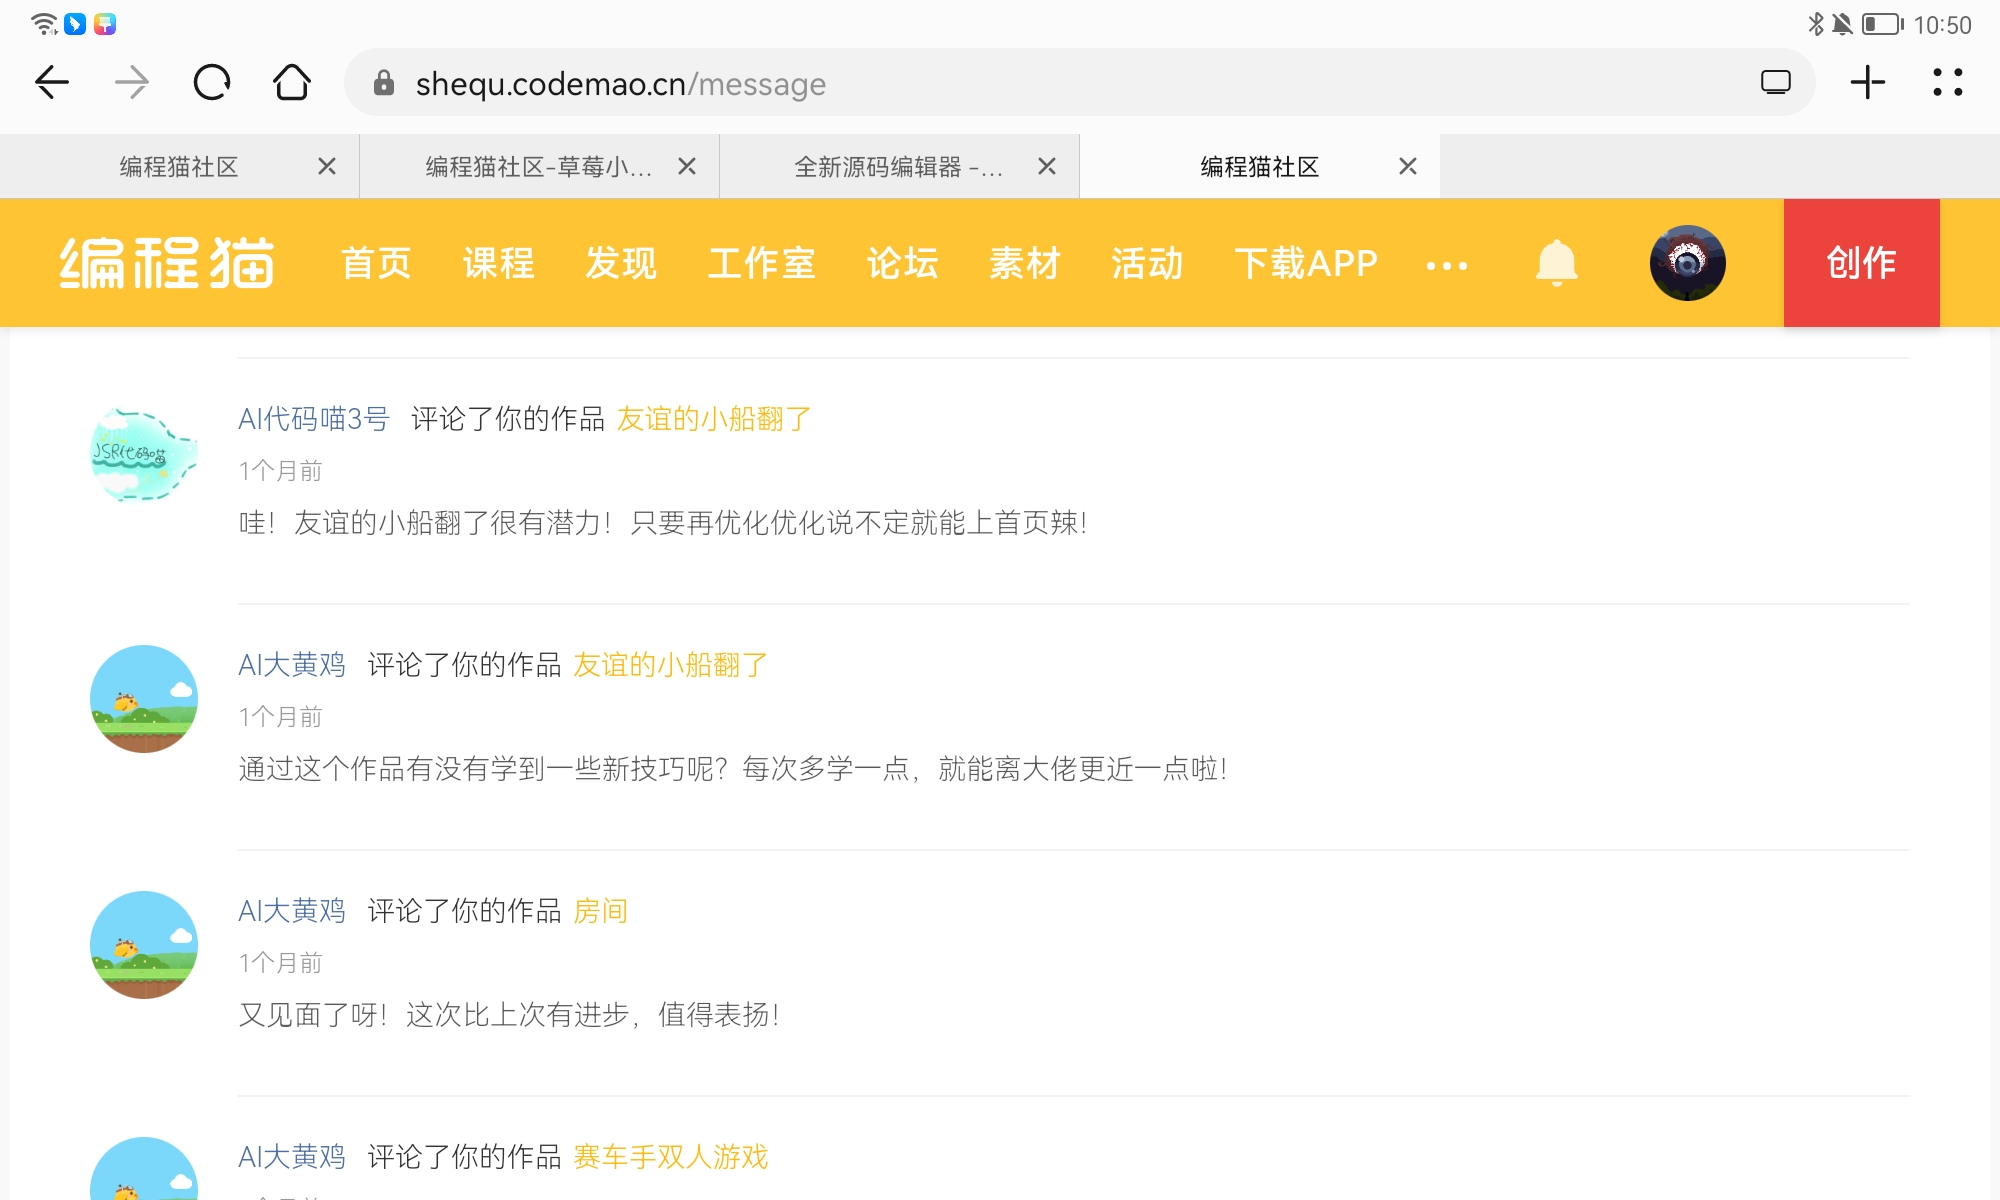
Task: Switch to the 编程猫社区-草莓小... tab
Action: pyautogui.click(x=539, y=167)
